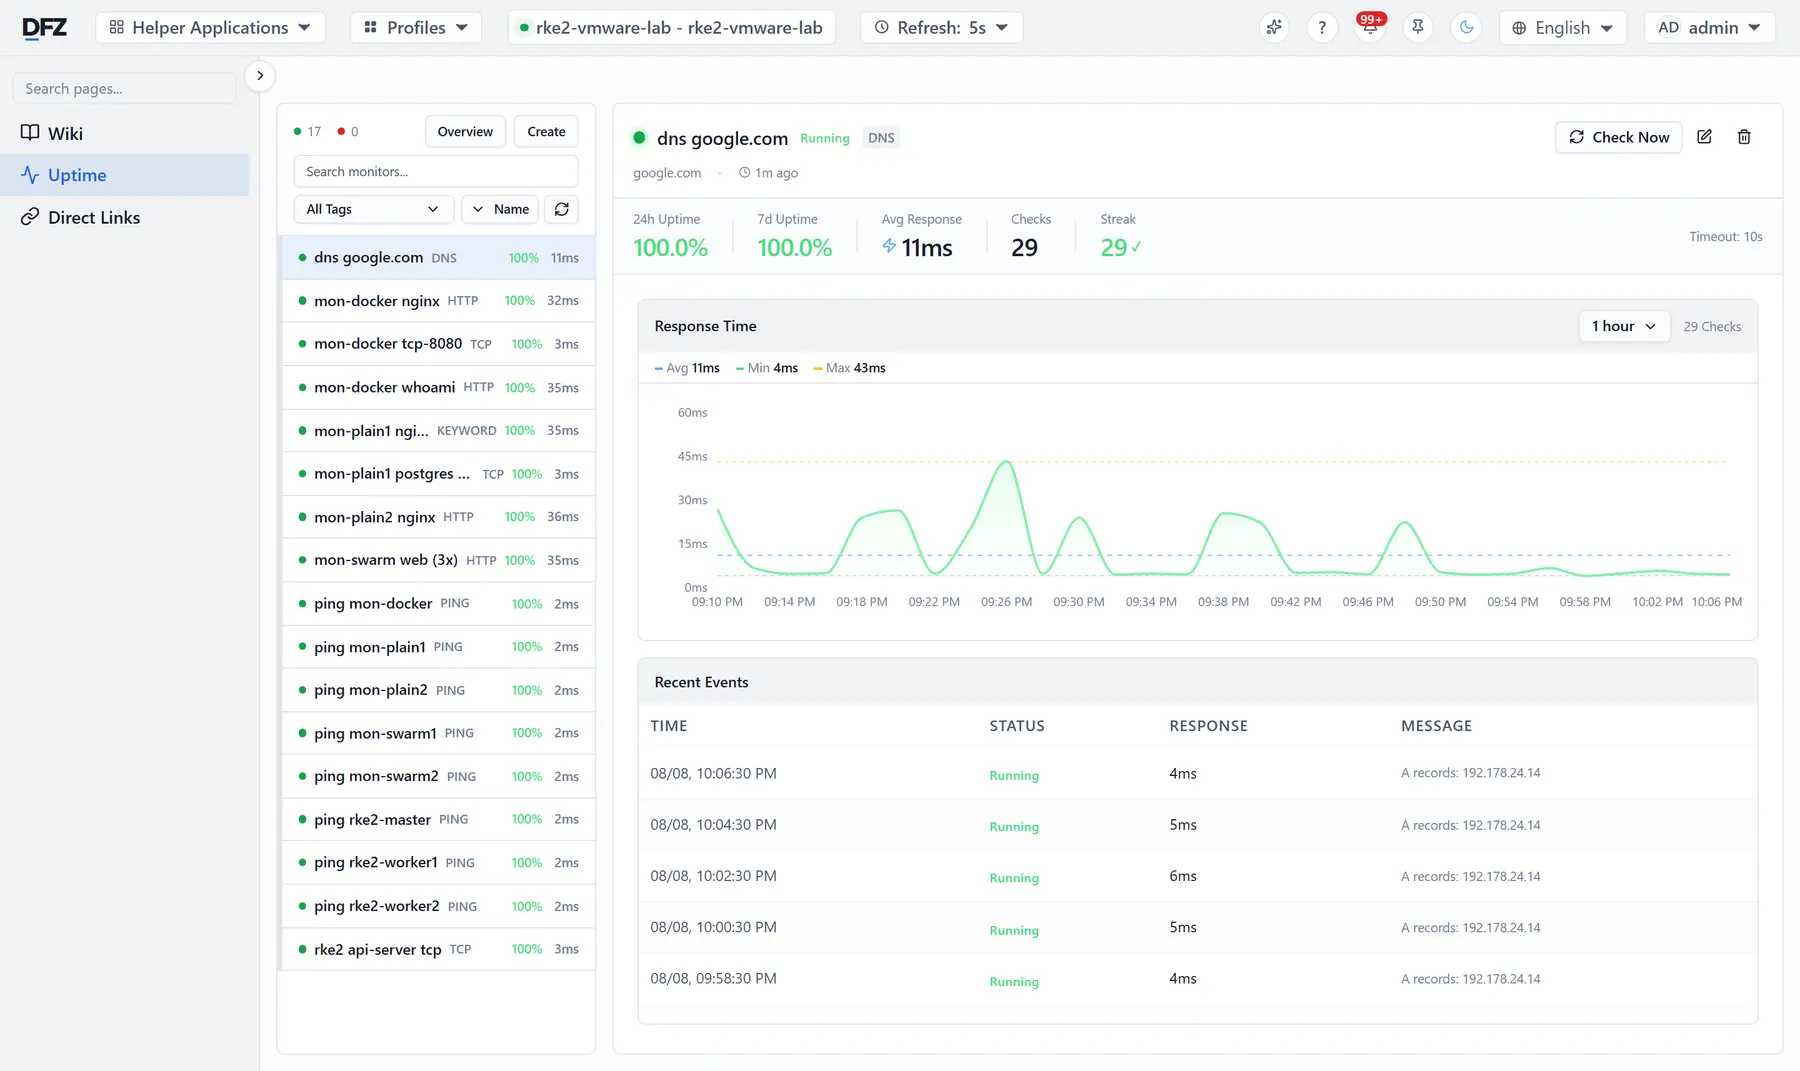Select ping mon-plain2 monitor
Image resolution: width=1800 pixels, height=1071 pixels.
pos(437,690)
